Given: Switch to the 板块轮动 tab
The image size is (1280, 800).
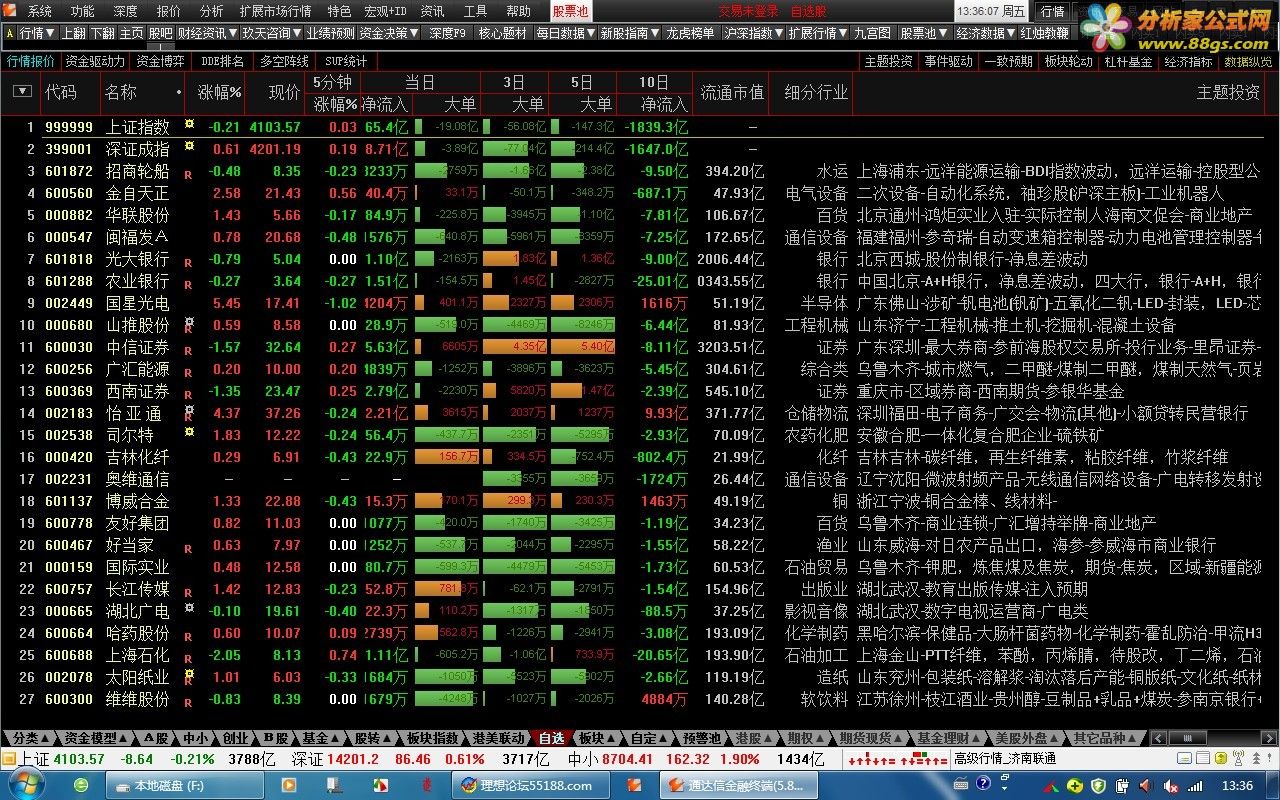Looking at the screenshot, I should [1068, 61].
